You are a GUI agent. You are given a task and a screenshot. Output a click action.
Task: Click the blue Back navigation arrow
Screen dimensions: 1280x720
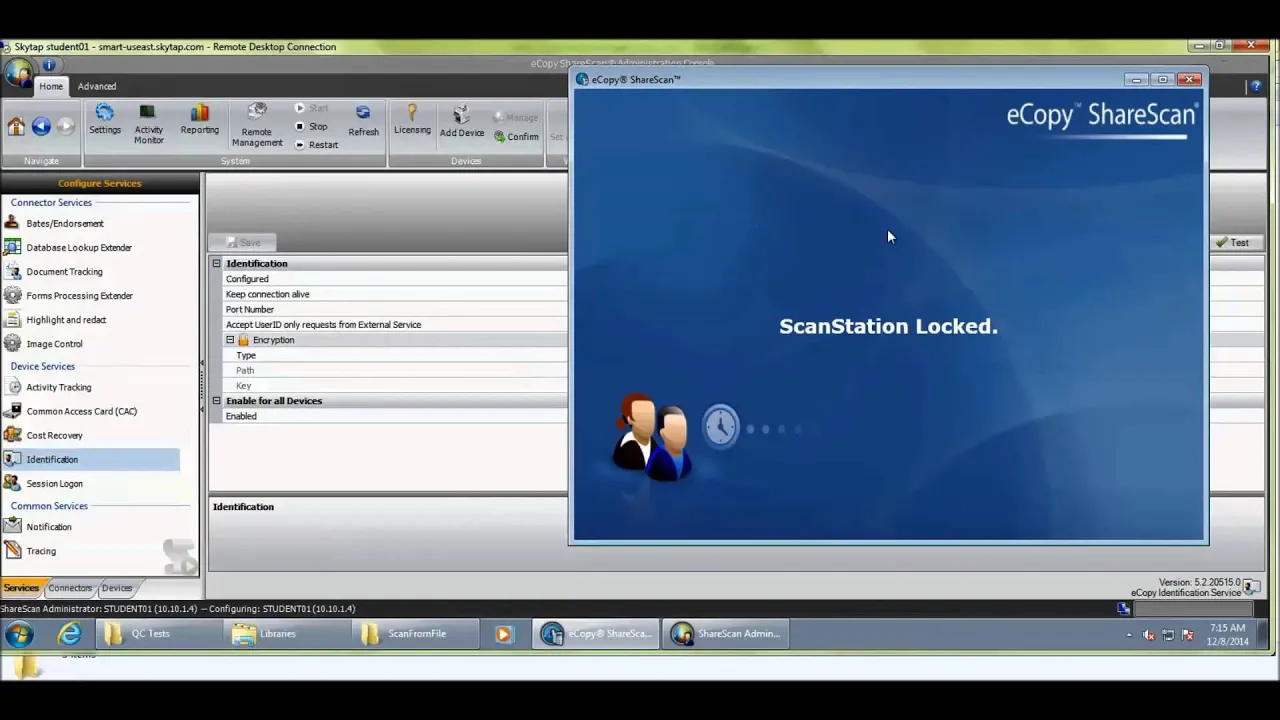[x=41, y=126]
